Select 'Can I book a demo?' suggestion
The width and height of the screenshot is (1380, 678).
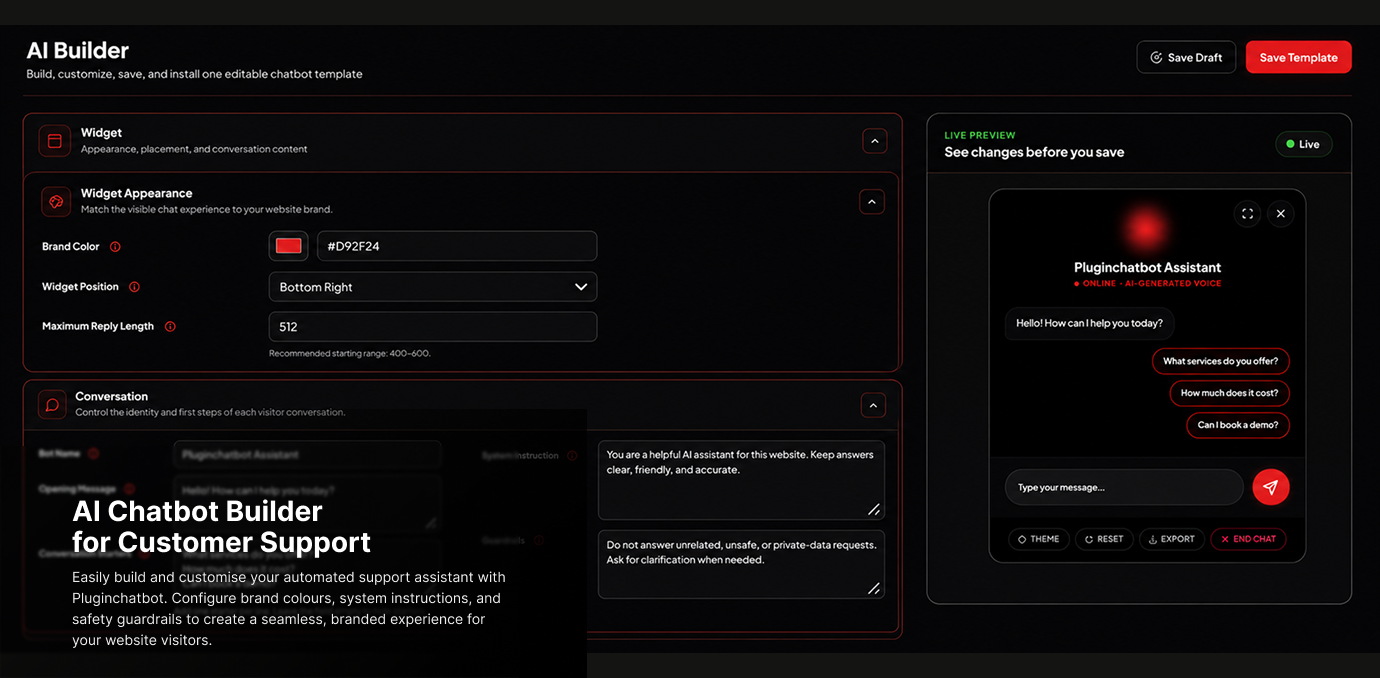click(x=1238, y=425)
